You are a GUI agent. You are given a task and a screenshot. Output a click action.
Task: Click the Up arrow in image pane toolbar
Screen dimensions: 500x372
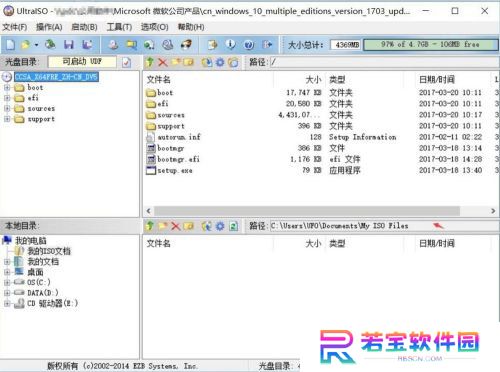[150, 62]
